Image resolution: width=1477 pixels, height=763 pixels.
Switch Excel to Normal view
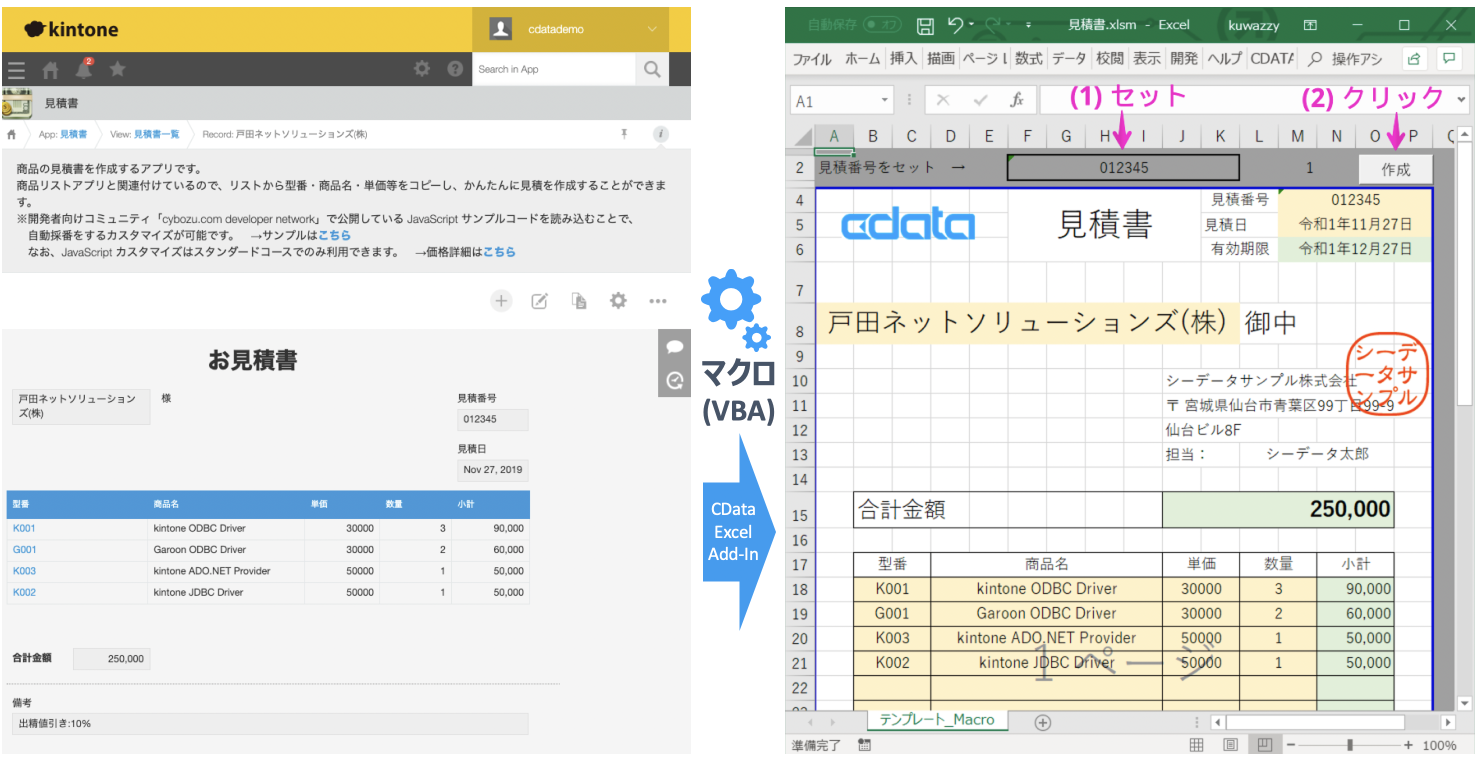pos(1196,746)
